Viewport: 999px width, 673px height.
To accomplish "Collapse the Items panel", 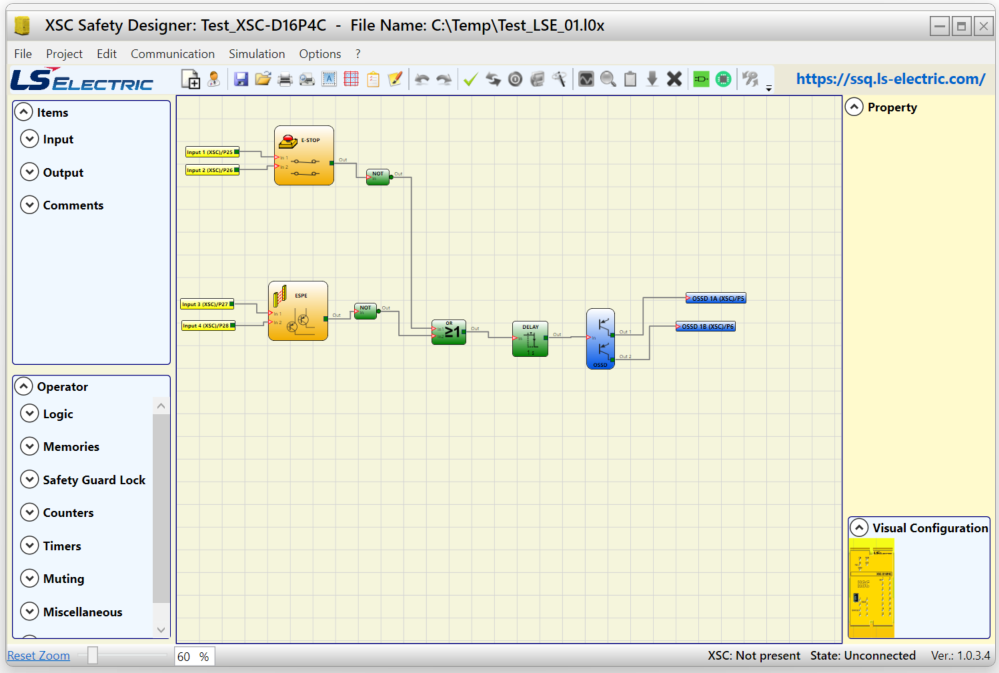I will pos(24,112).
